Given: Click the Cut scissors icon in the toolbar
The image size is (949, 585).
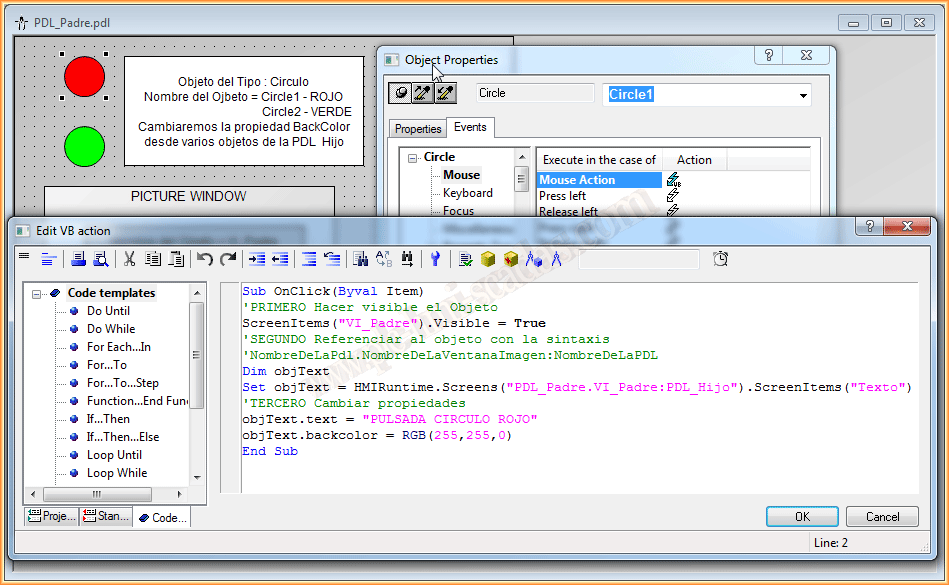Looking at the screenshot, I should (x=129, y=259).
